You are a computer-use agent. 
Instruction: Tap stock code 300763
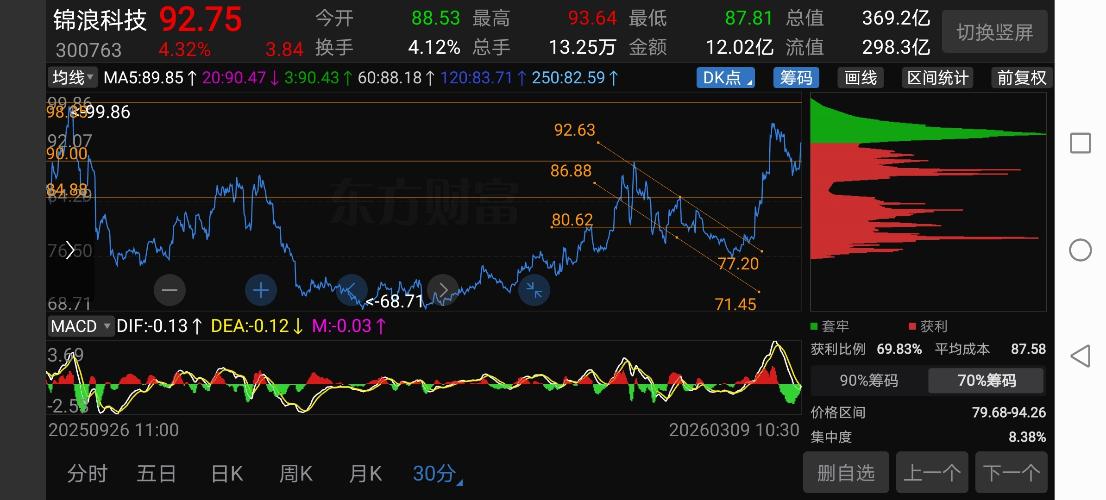coord(89,50)
